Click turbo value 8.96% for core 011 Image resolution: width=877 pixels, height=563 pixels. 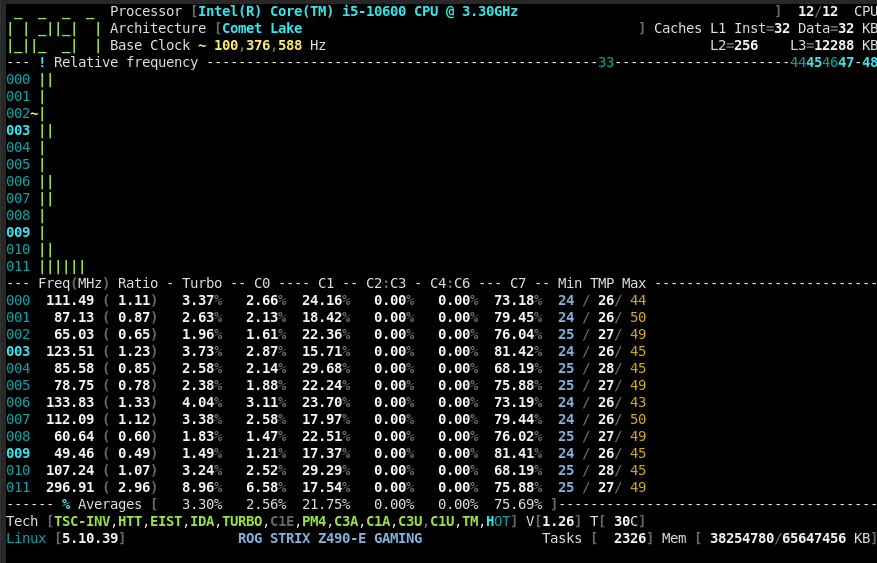coord(202,487)
